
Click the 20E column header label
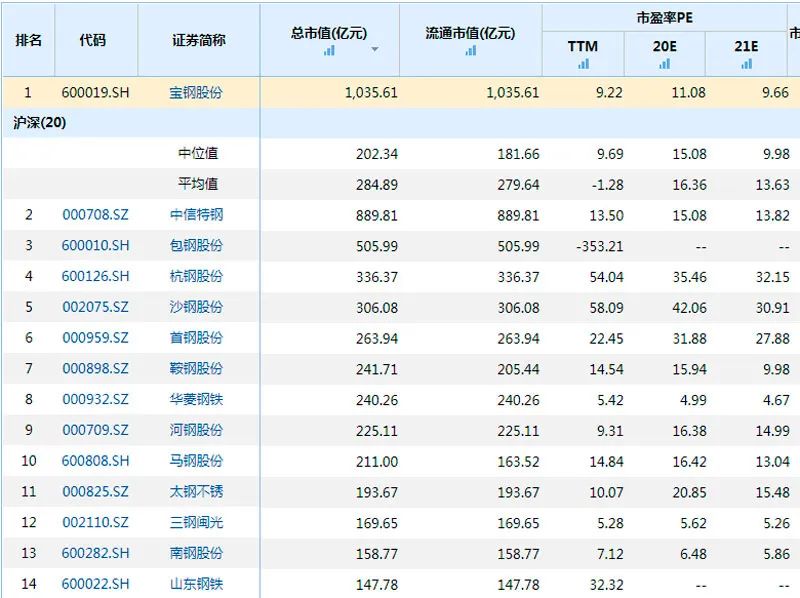coord(664,46)
